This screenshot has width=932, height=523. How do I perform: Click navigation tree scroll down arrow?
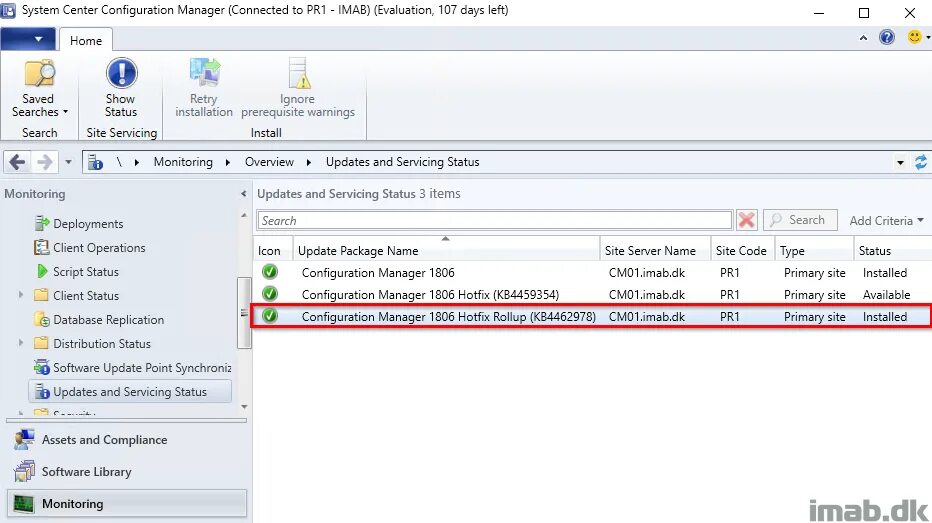pyautogui.click(x=244, y=407)
